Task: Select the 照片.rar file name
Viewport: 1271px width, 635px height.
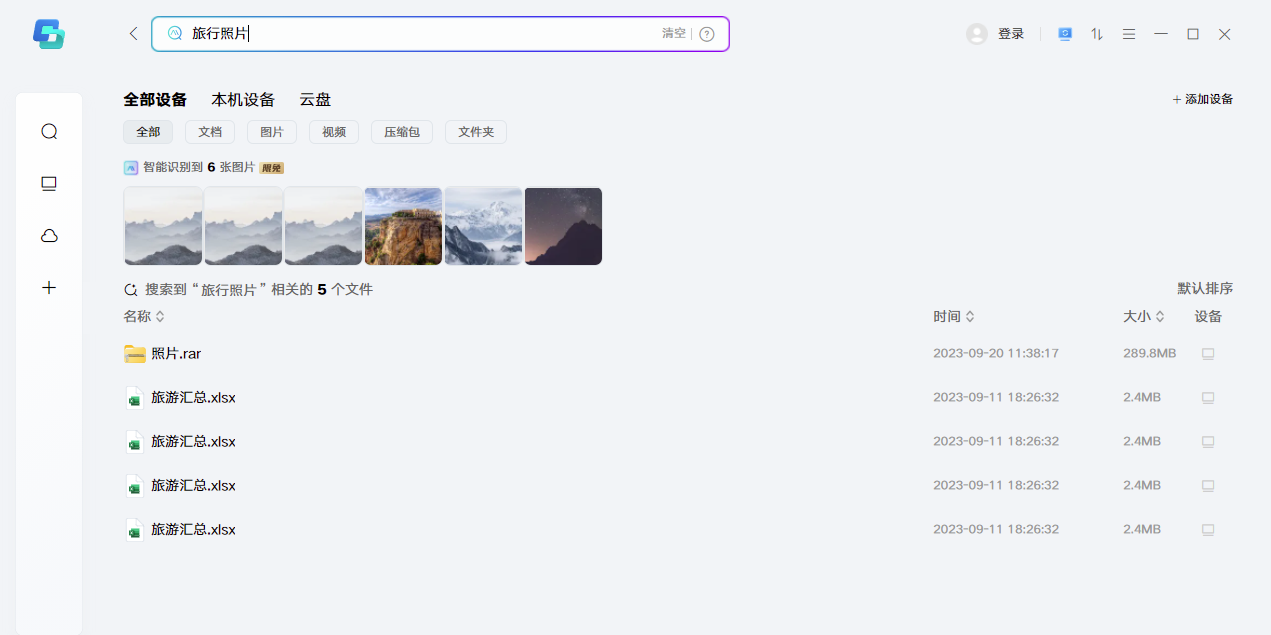Action: pyautogui.click(x=176, y=354)
